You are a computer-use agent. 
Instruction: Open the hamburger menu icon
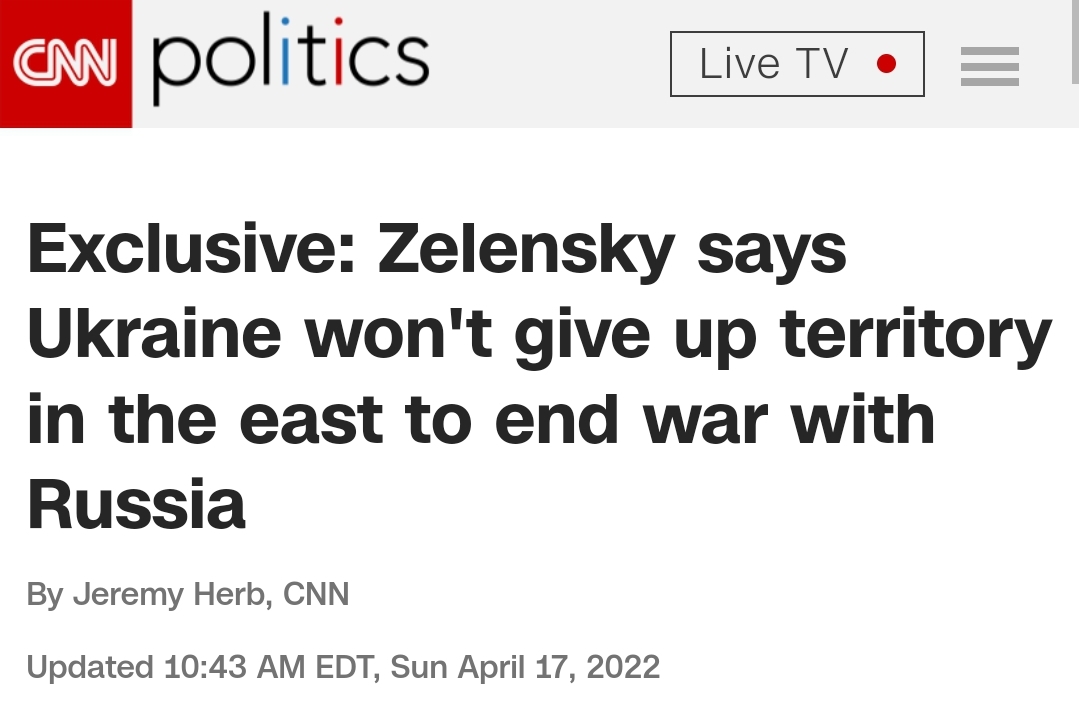[990, 66]
